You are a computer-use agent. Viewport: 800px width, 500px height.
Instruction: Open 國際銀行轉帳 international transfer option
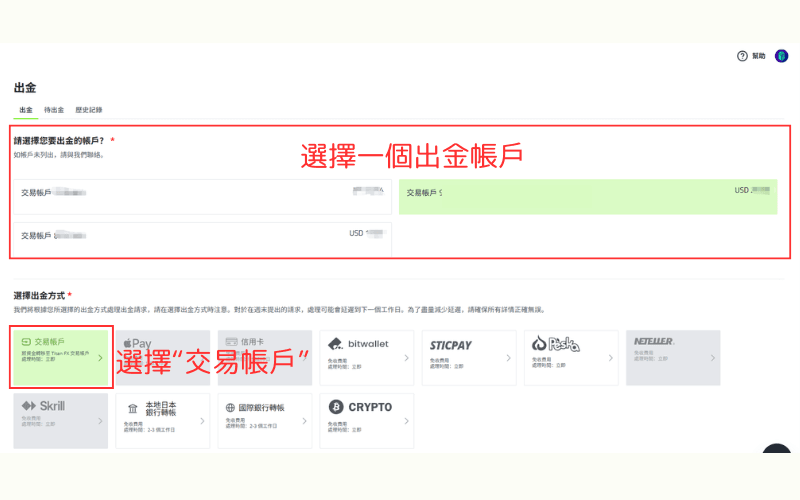point(264,420)
